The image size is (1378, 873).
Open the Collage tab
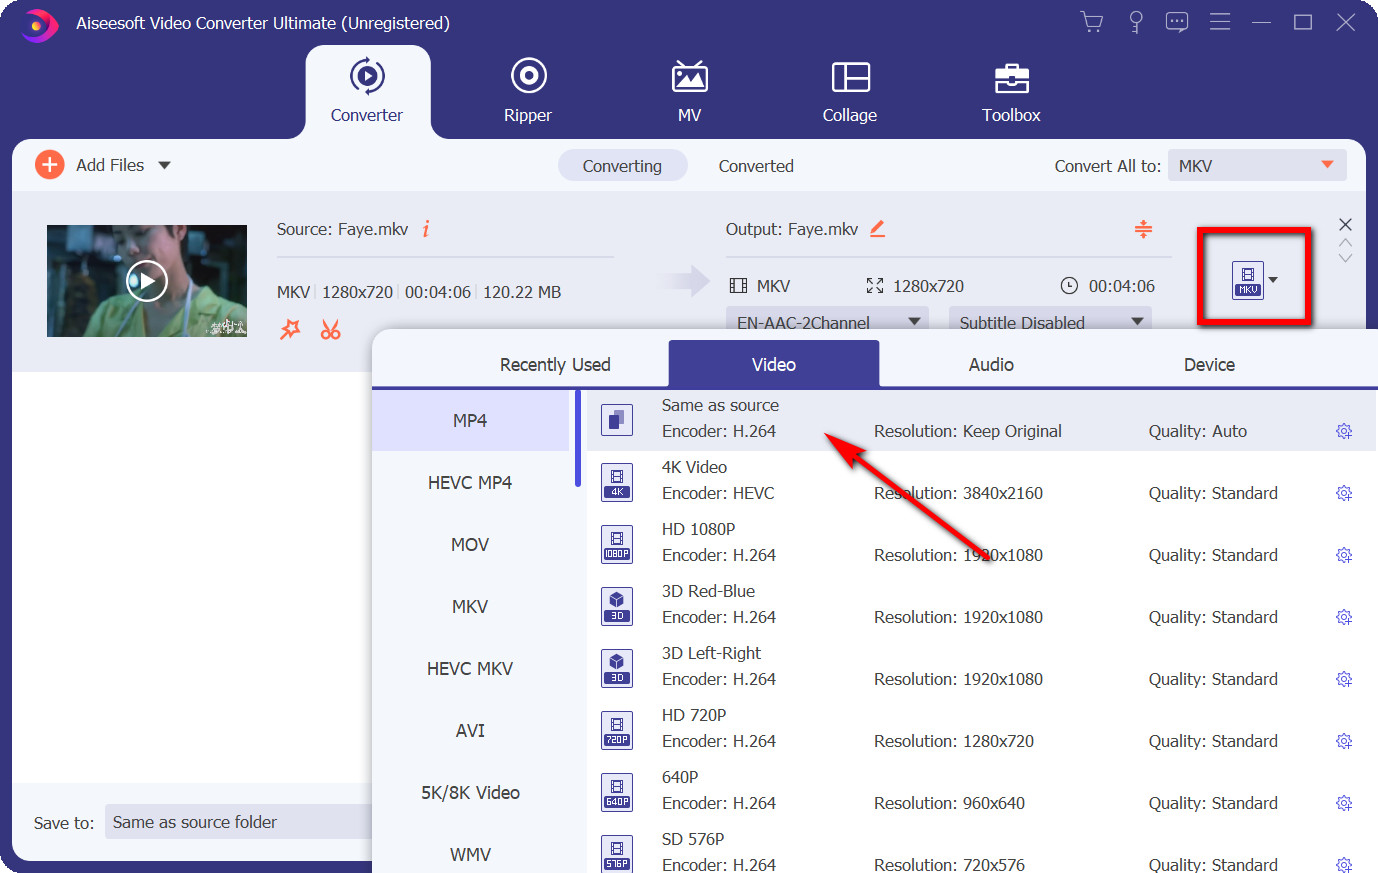[850, 92]
